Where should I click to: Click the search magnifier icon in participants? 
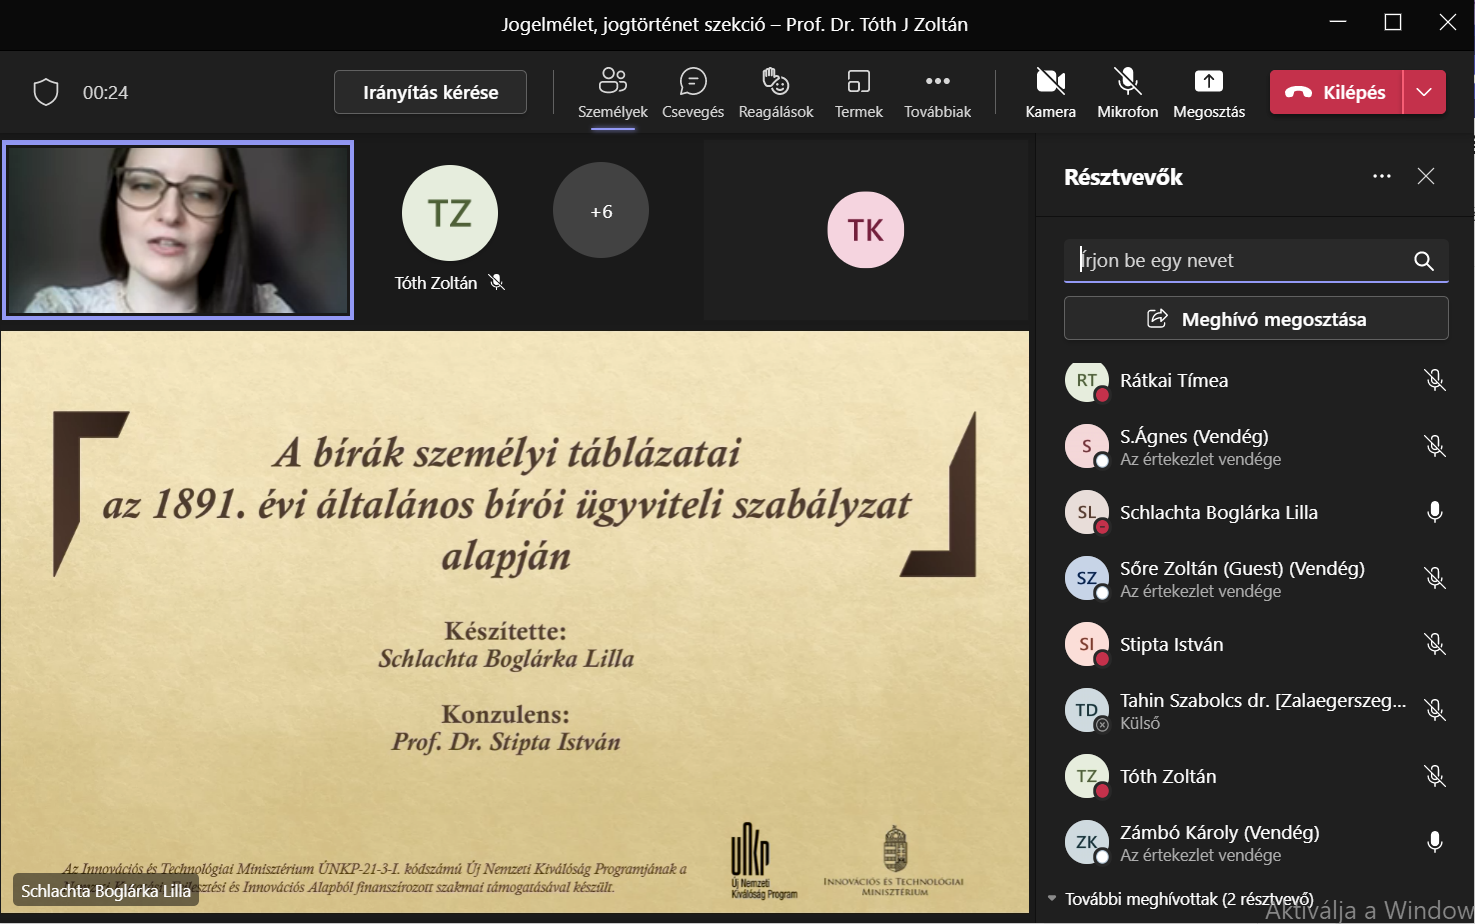1424,261
